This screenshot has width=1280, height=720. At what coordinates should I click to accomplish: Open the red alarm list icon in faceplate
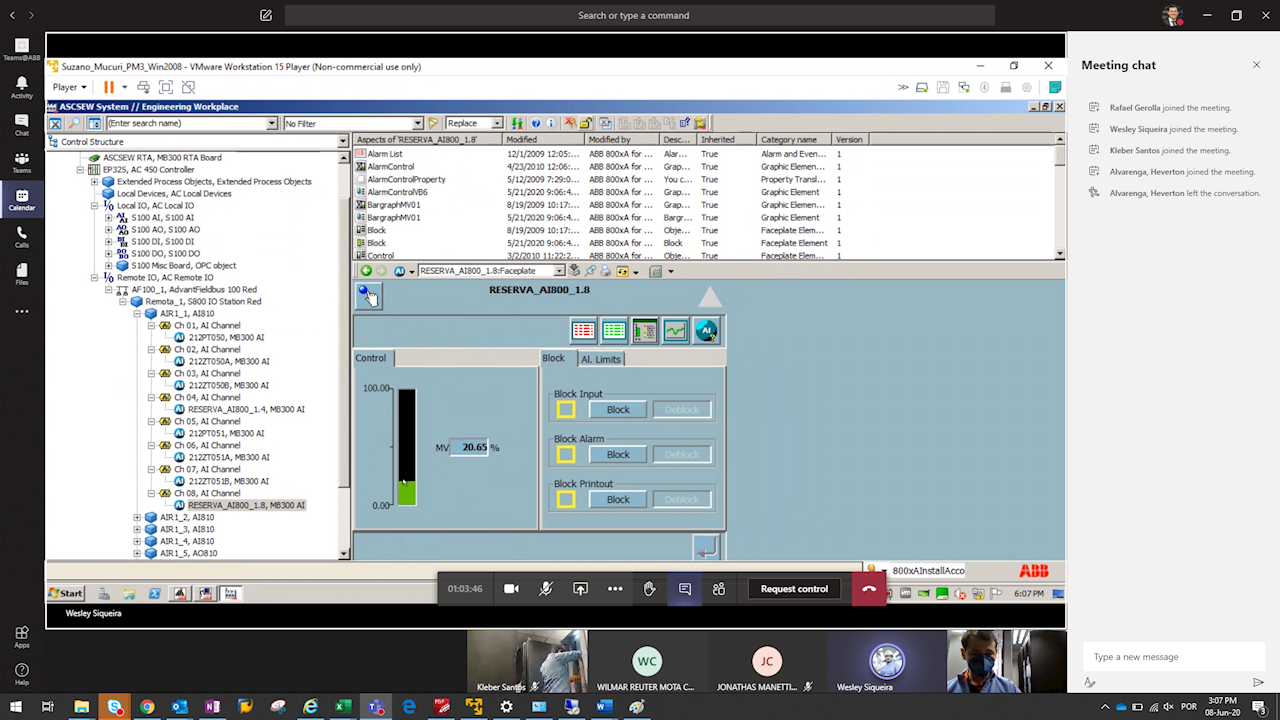tap(583, 331)
